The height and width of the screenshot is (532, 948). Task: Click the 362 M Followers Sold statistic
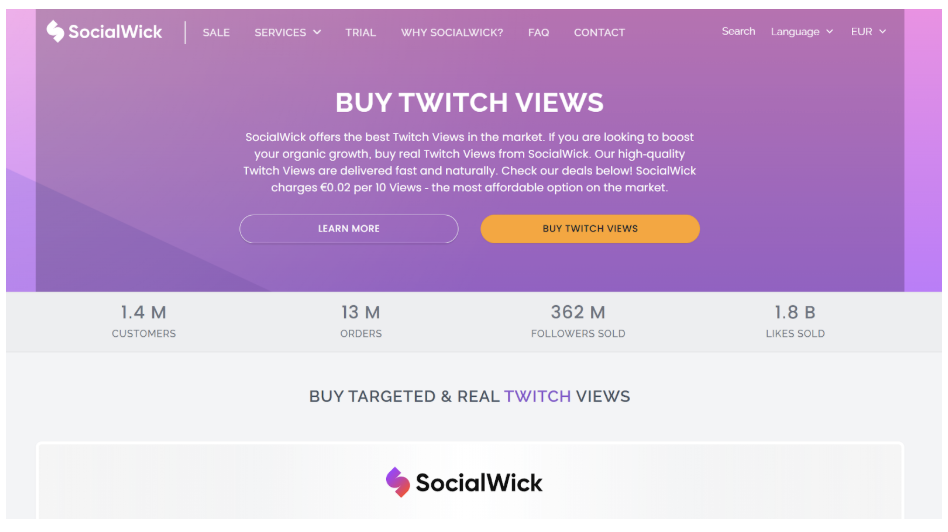click(578, 321)
